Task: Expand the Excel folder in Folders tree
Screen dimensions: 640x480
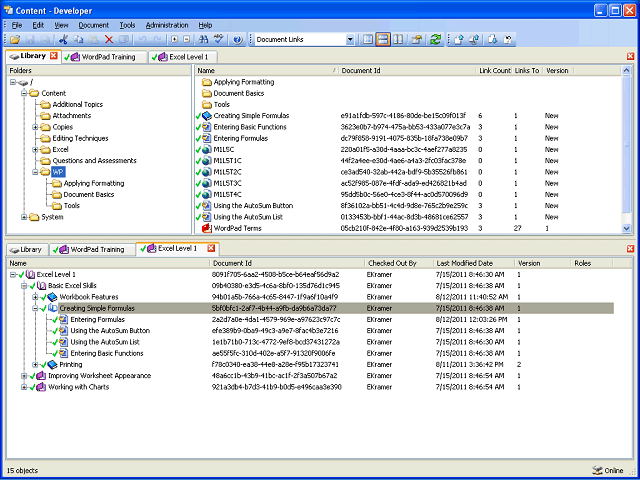Action: pos(35,150)
